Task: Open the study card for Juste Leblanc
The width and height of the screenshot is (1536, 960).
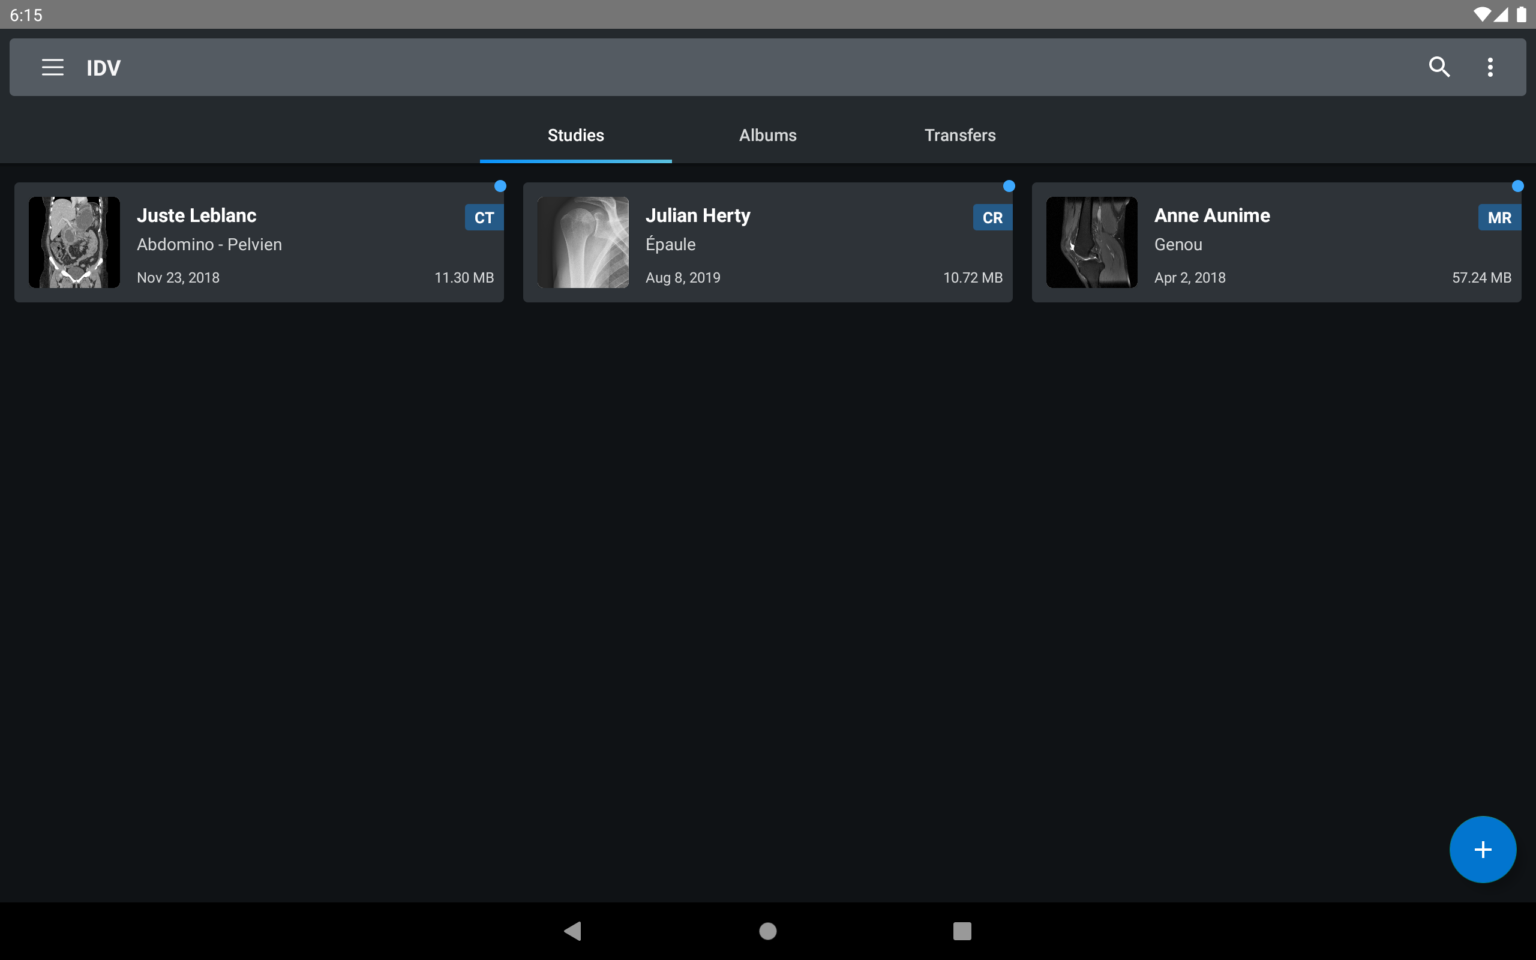Action: click(x=258, y=242)
